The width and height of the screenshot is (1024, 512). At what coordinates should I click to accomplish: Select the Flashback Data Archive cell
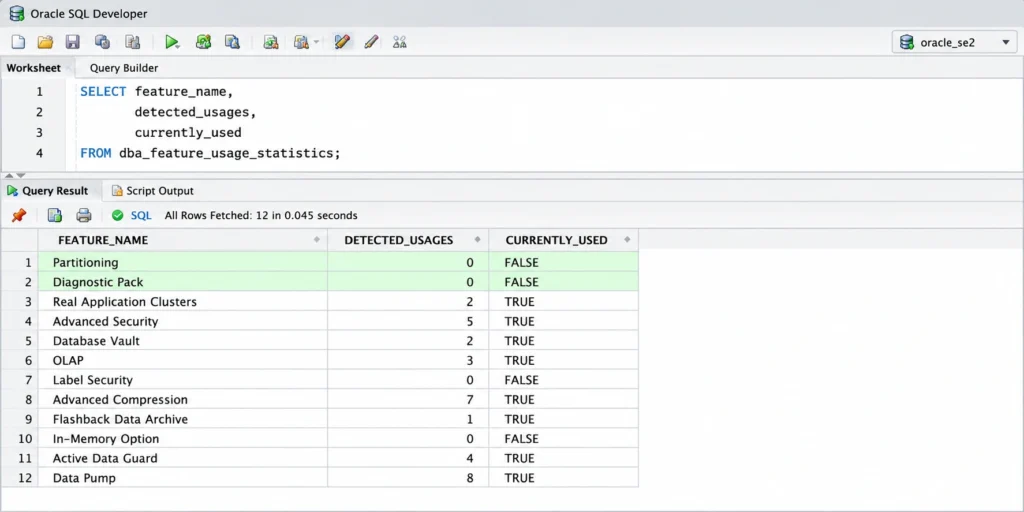click(183, 419)
